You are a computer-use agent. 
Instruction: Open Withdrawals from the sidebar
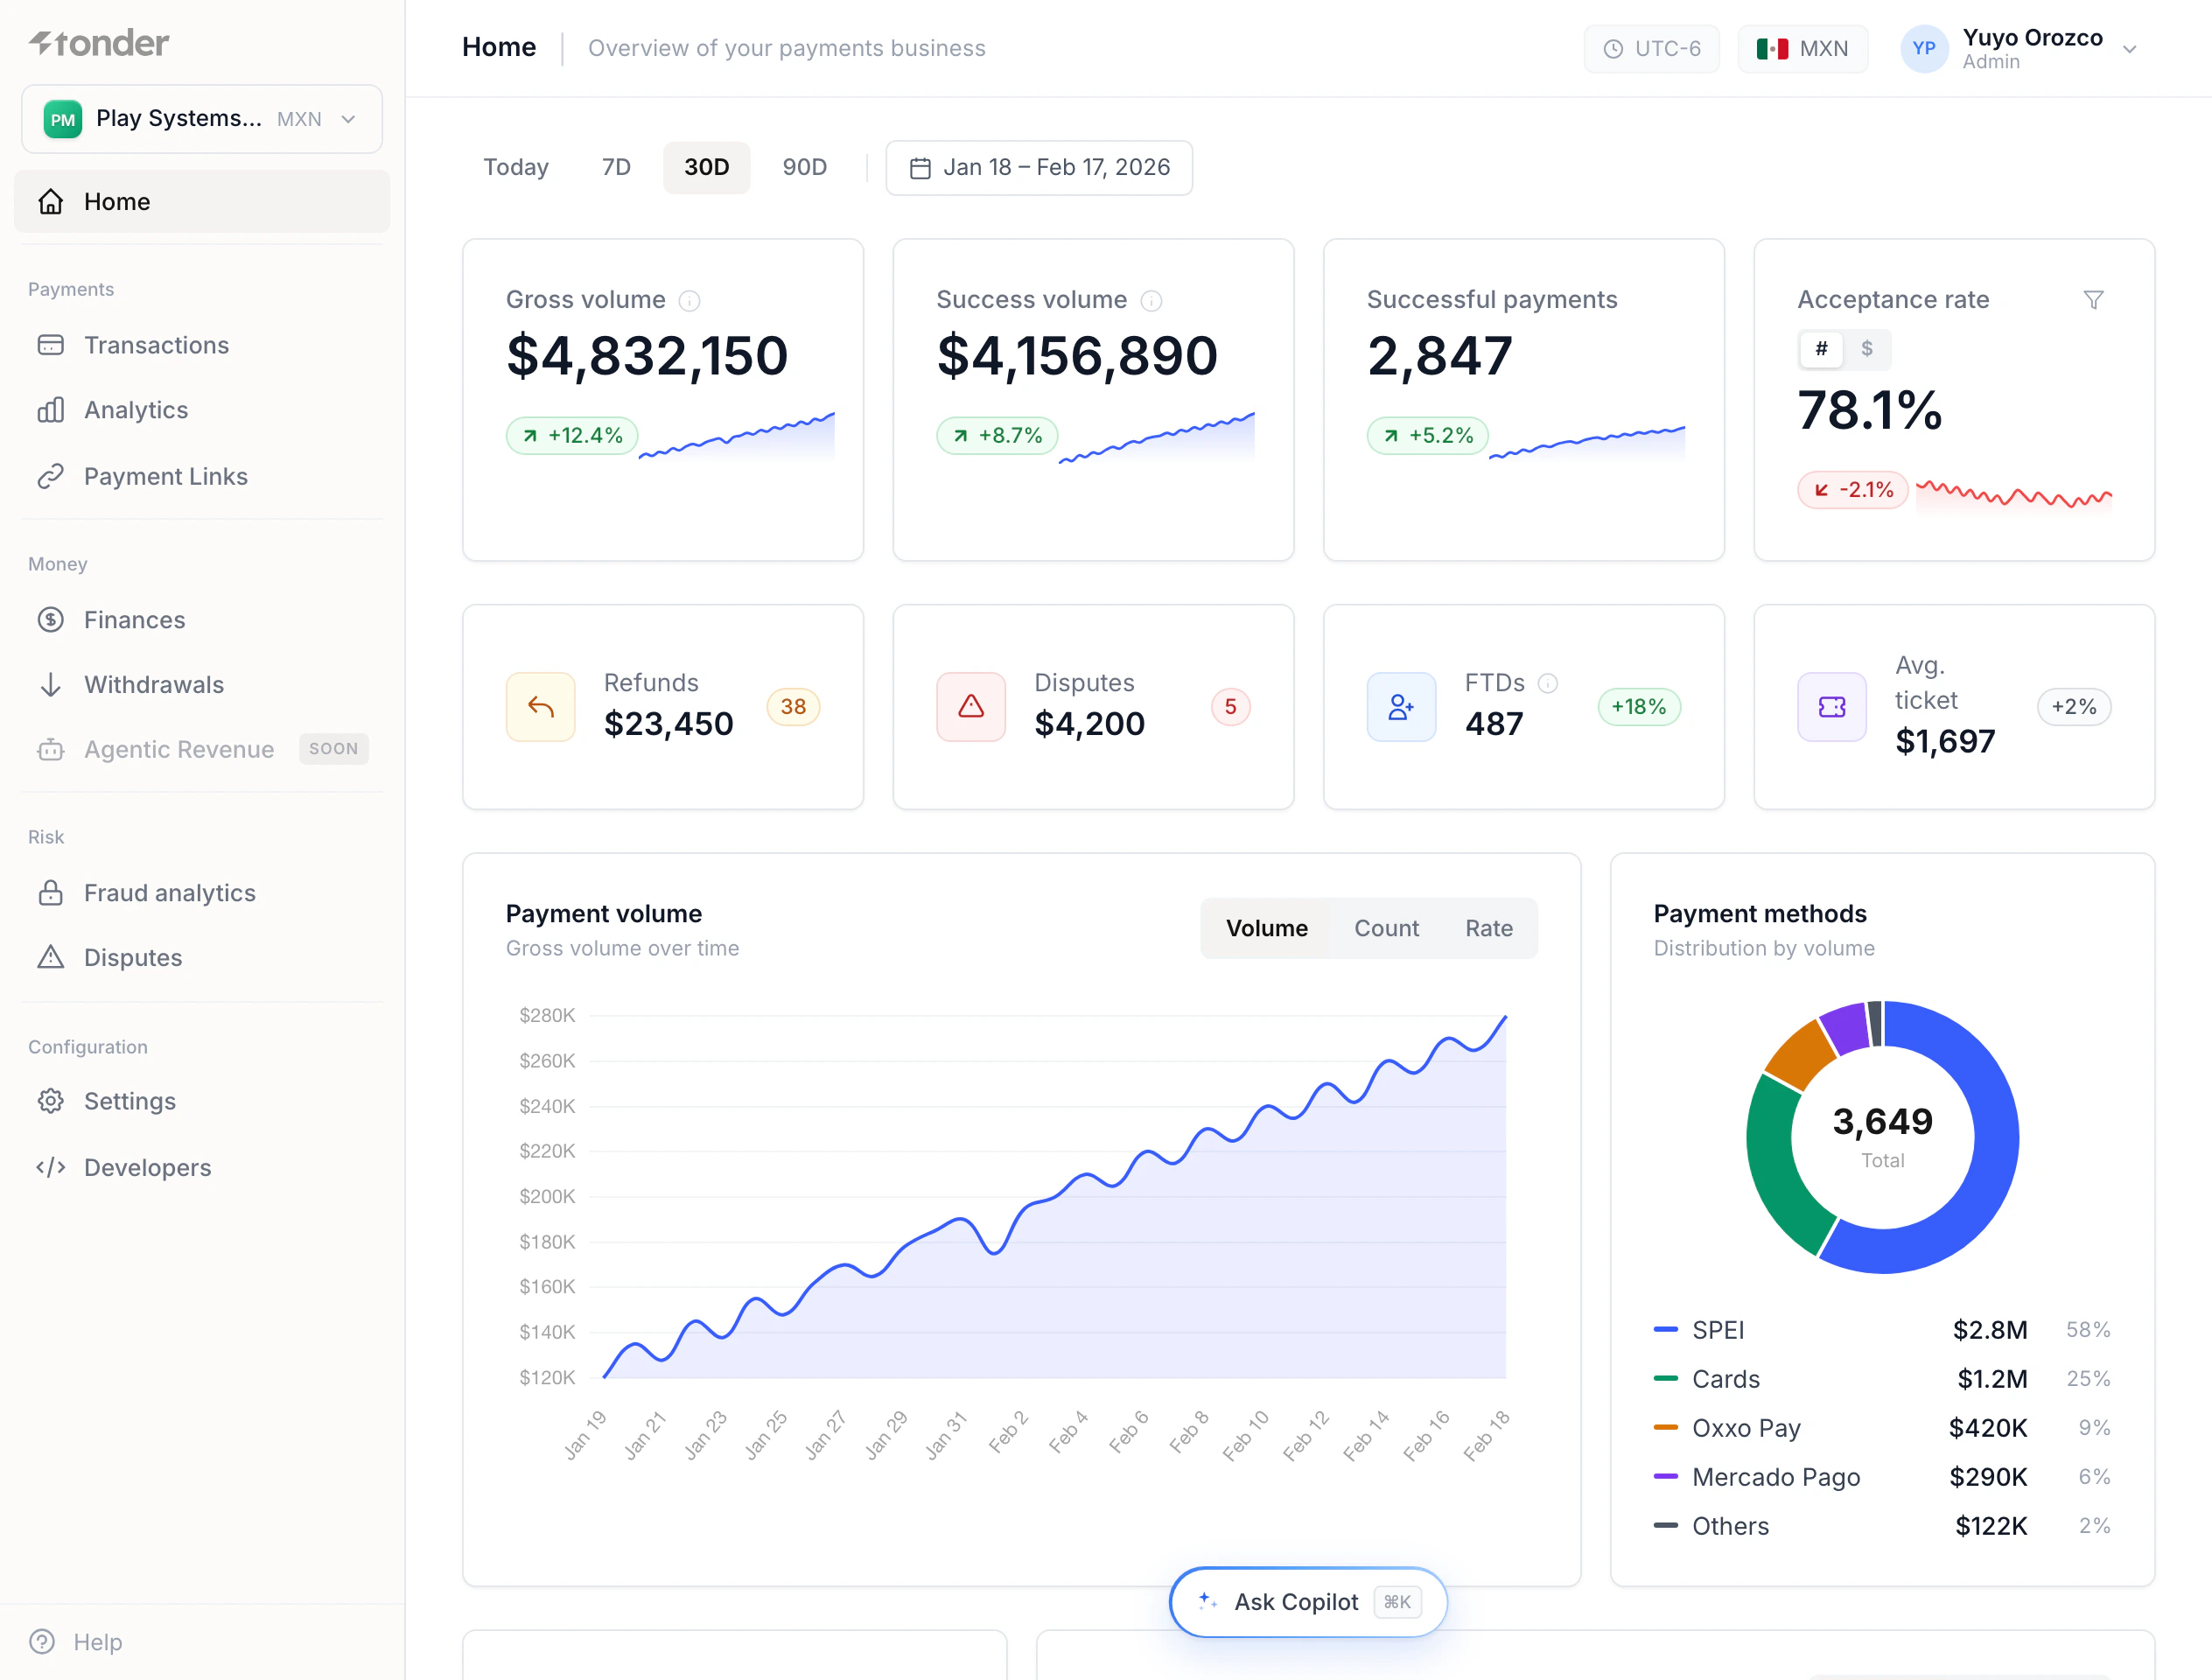[202, 685]
